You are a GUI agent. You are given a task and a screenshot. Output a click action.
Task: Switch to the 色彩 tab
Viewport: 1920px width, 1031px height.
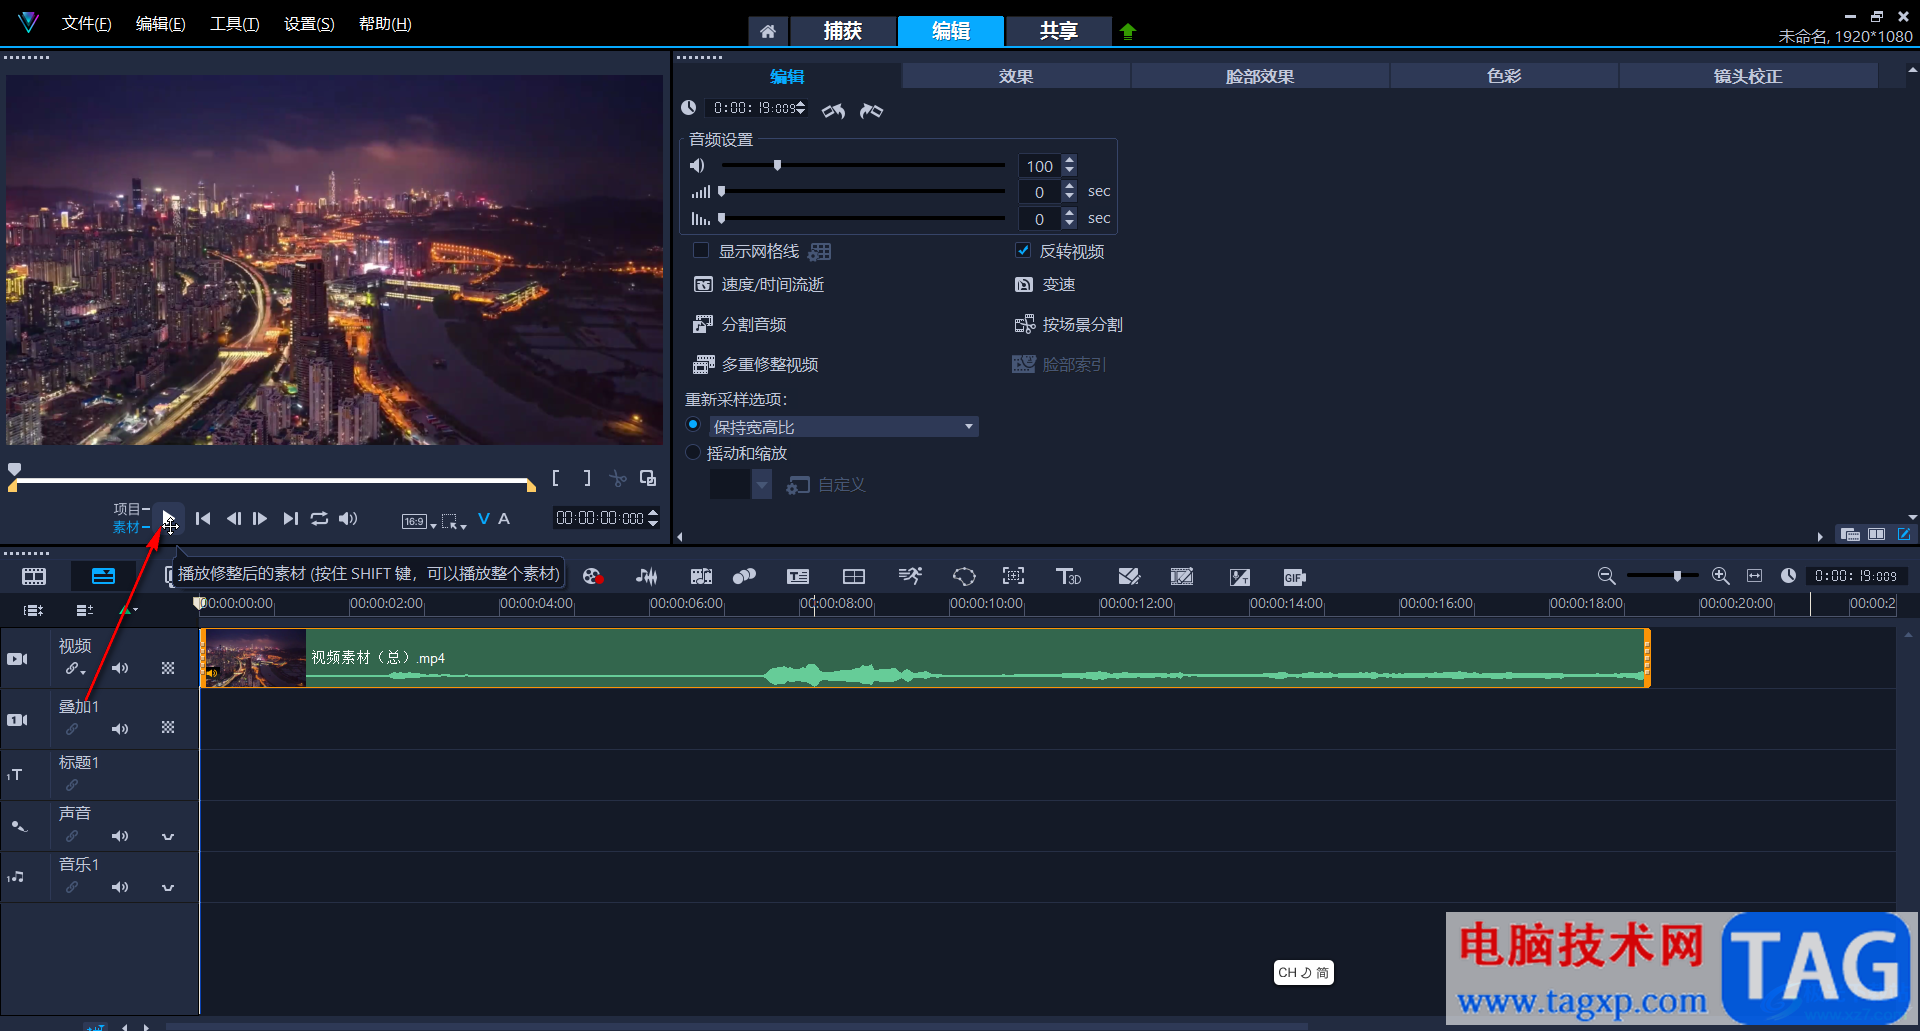click(x=1503, y=76)
